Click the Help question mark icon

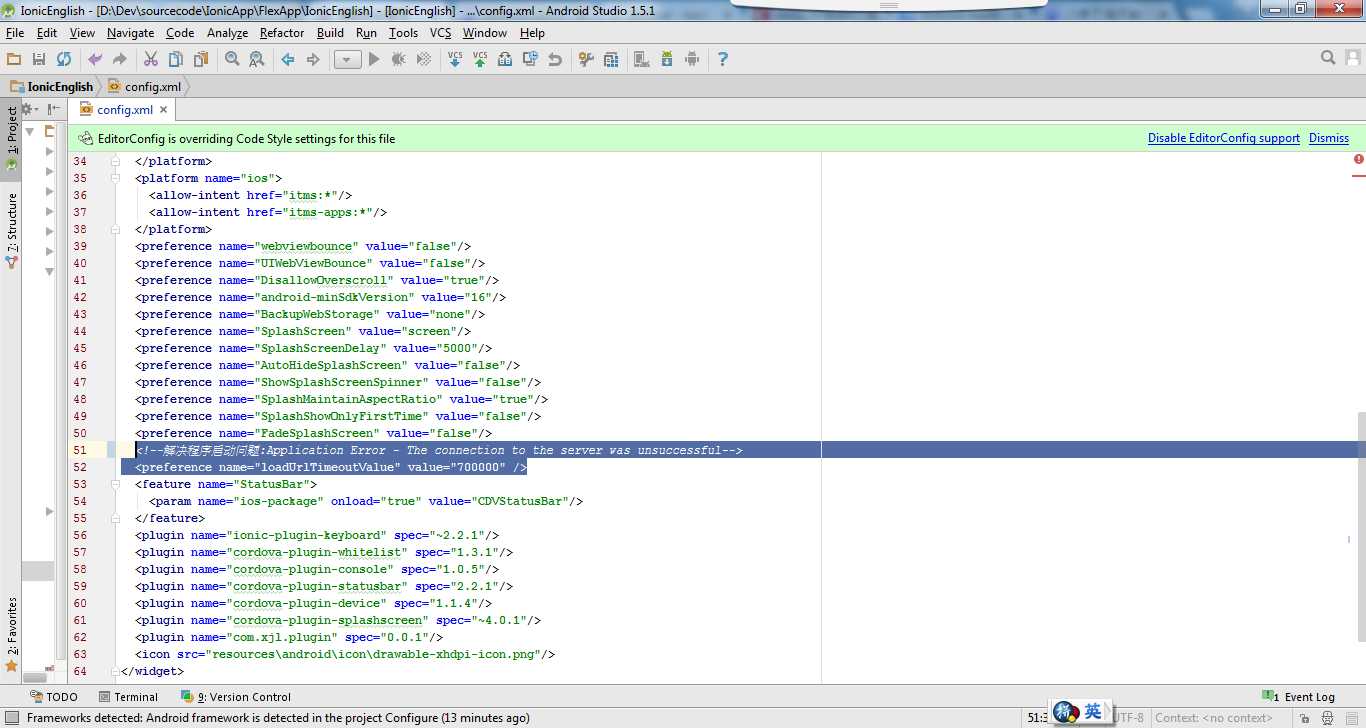(x=723, y=60)
